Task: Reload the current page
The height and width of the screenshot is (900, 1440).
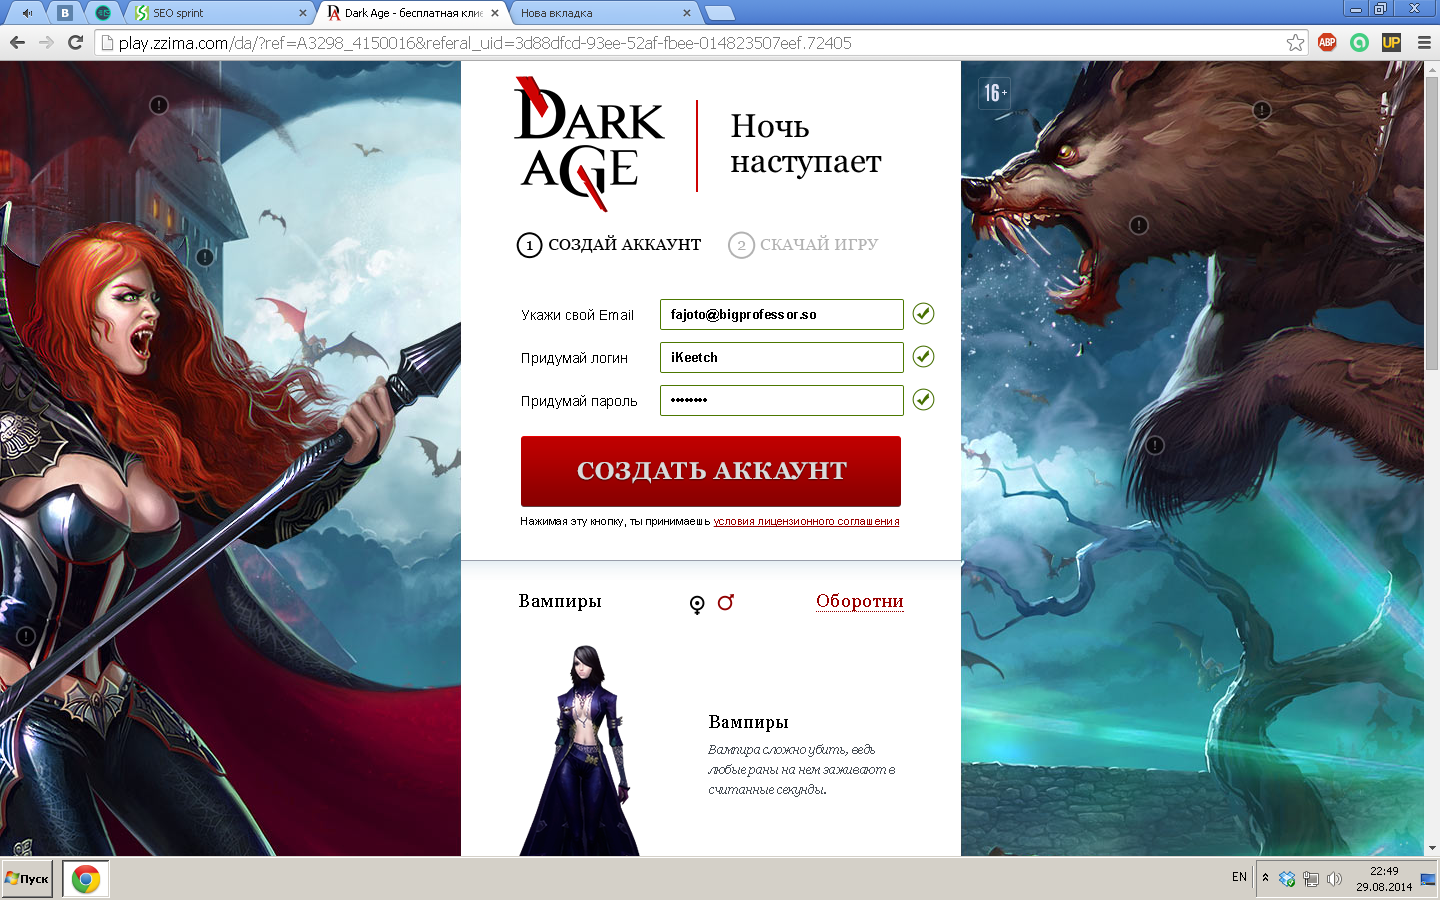Action: tap(75, 42)
